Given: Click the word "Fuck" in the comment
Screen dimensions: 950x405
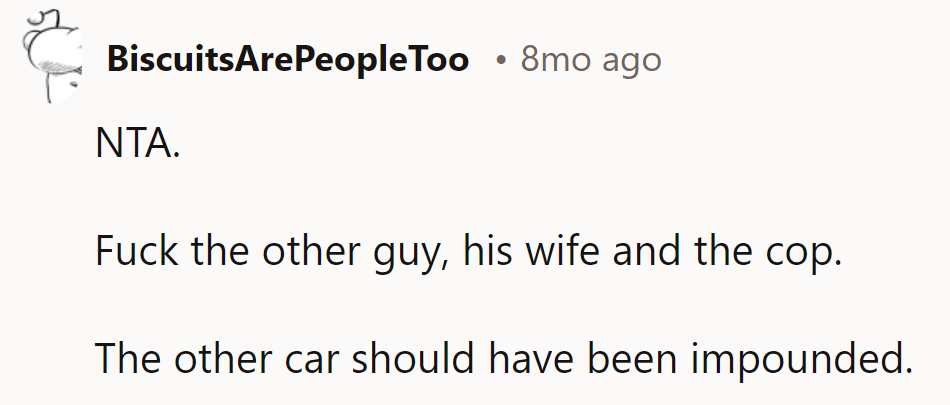Looking at the screenshot, I should pos(130,251).
